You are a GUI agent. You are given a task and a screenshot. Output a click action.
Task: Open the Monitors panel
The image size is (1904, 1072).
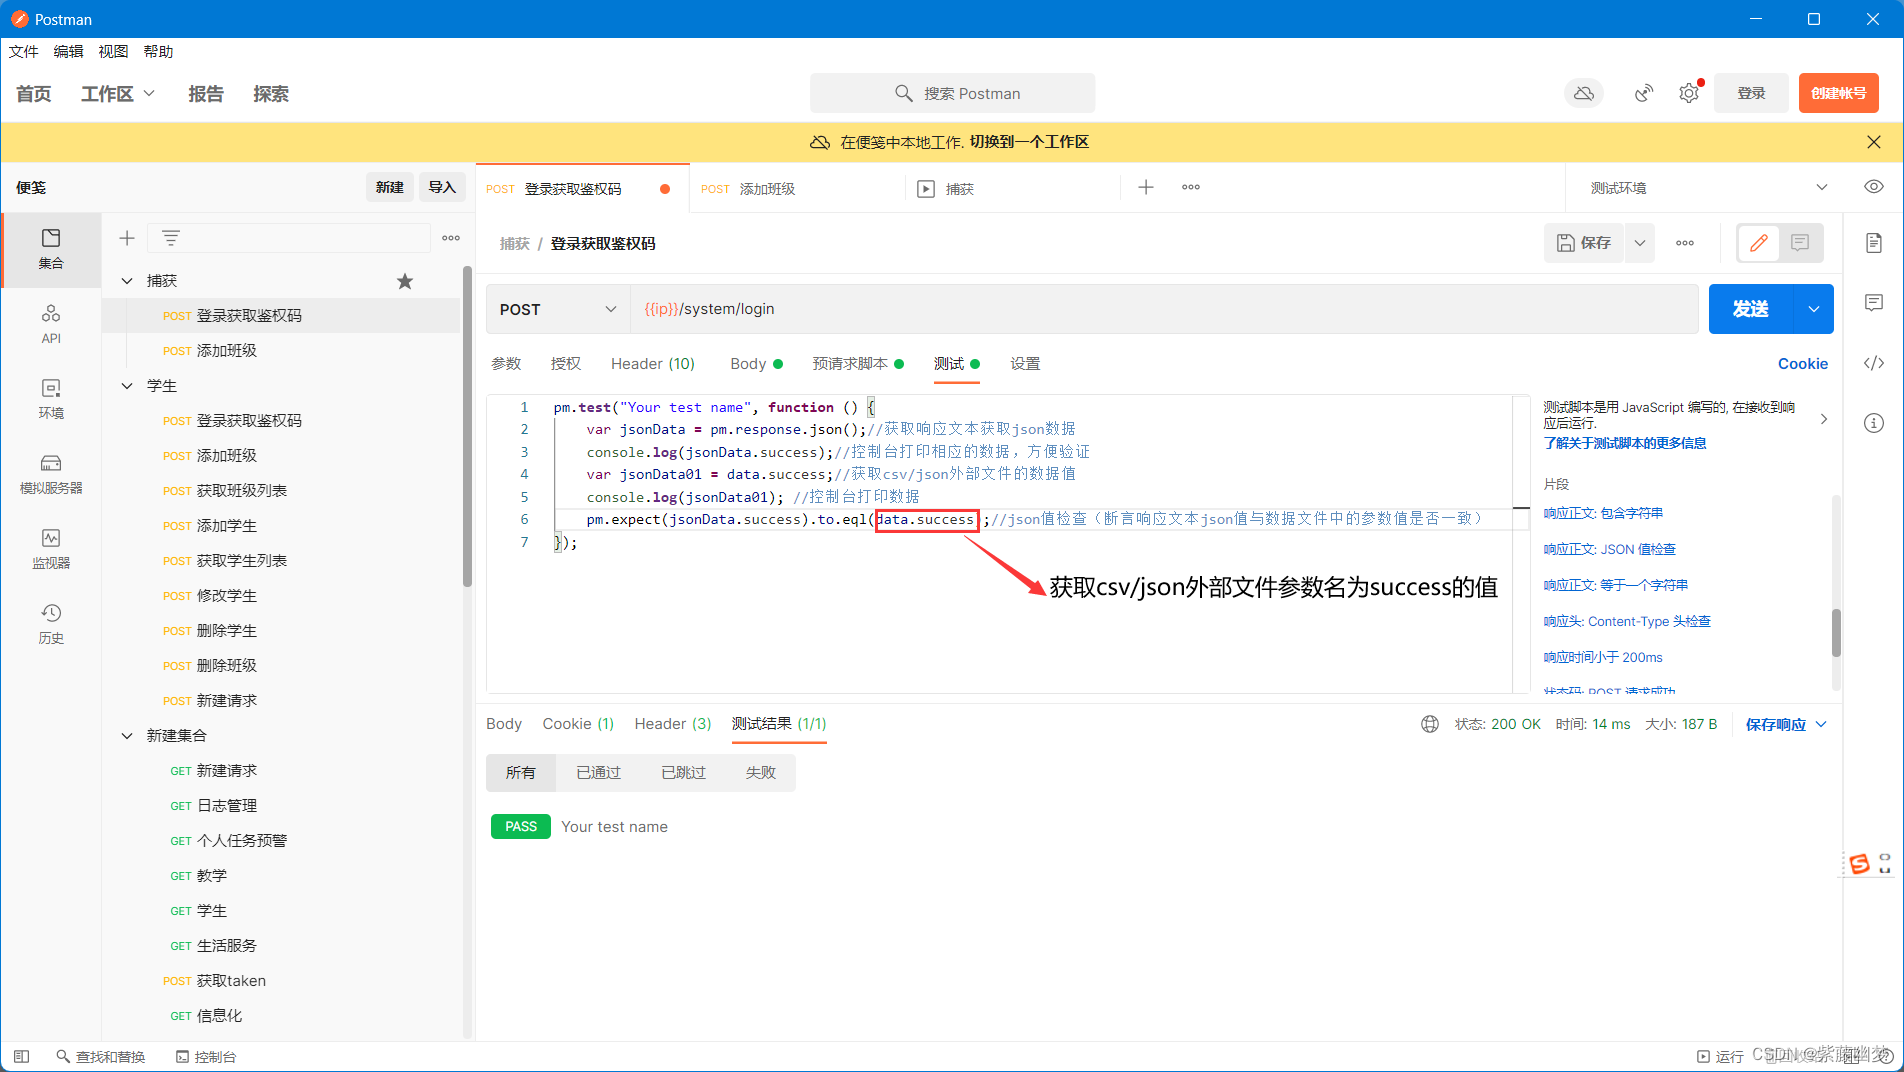tap(51, 547)
